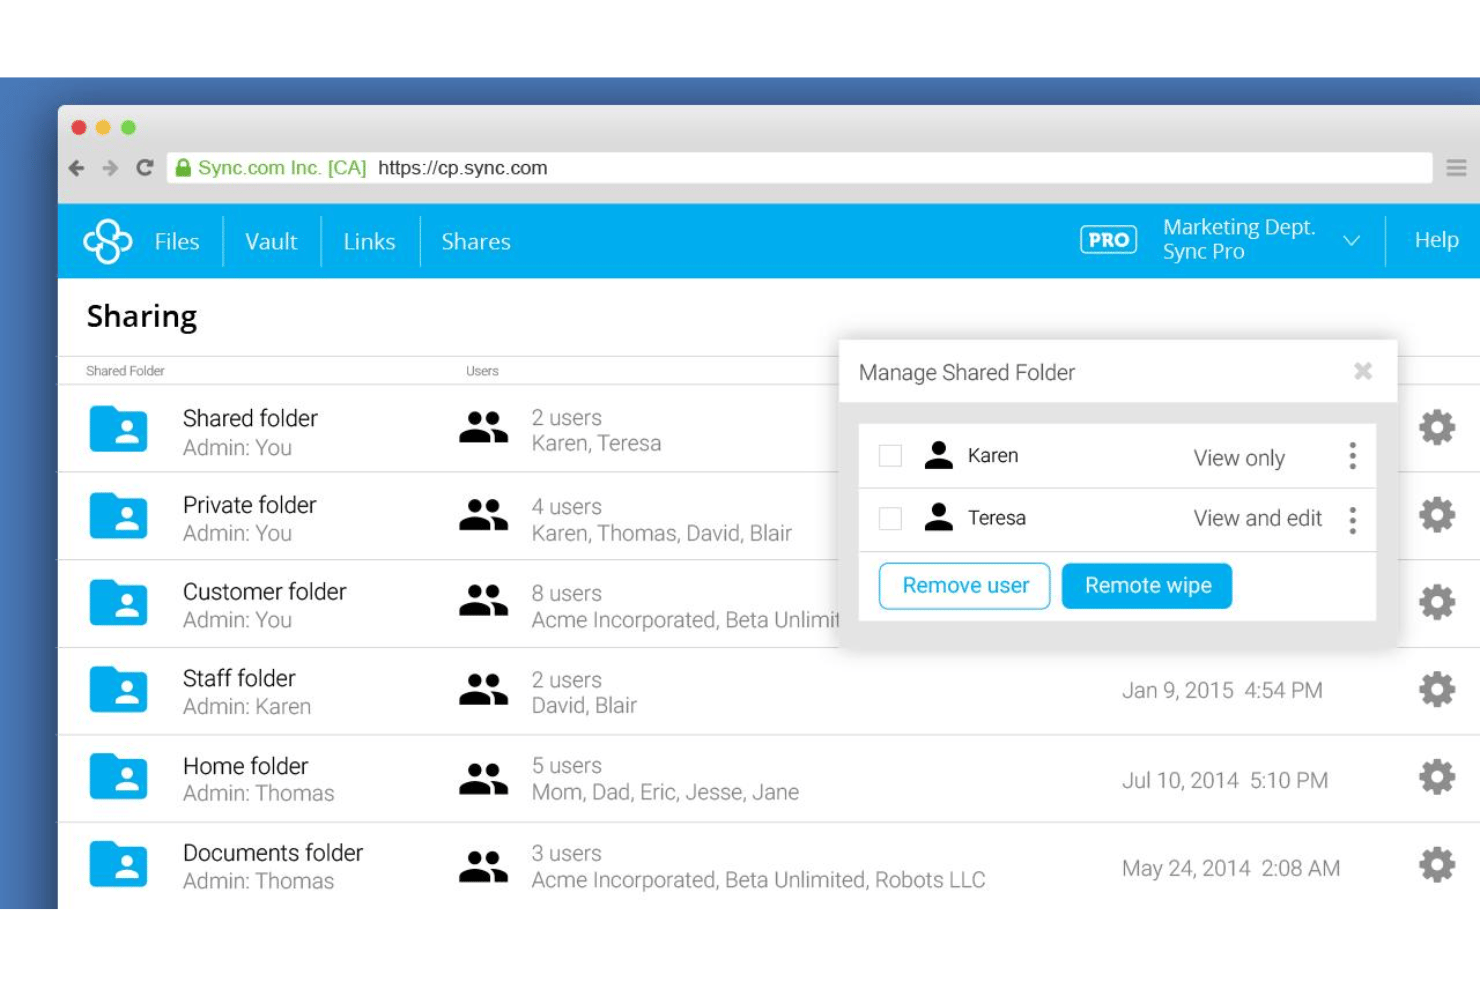Click the "Private folder" name

[249, 505]
